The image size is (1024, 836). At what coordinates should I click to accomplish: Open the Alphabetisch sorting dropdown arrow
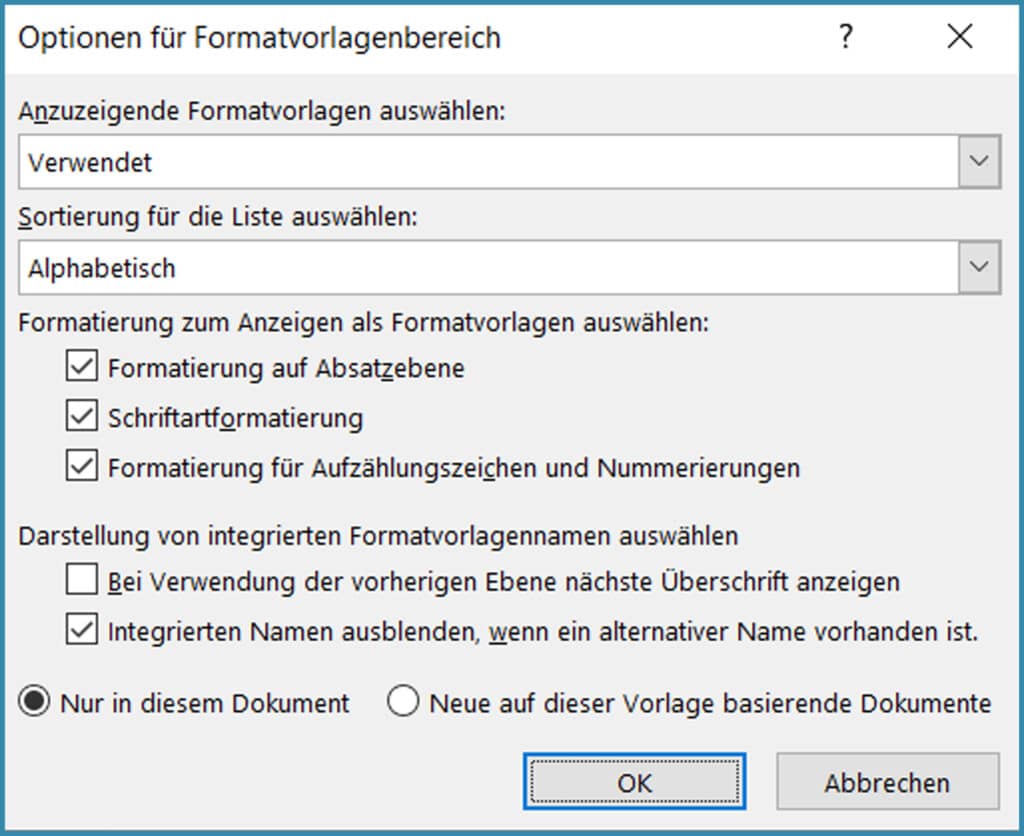coord(979,268)
